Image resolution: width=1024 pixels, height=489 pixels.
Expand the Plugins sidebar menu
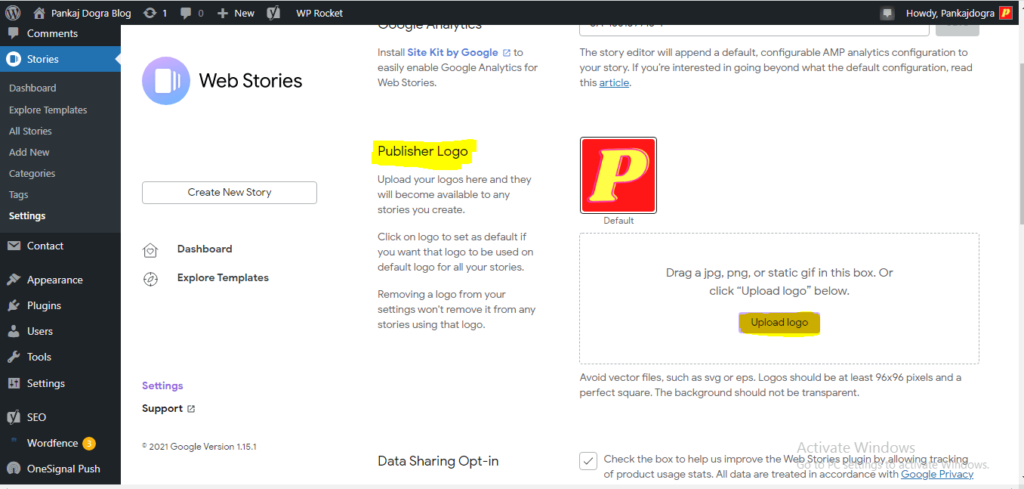coord(44,306)
